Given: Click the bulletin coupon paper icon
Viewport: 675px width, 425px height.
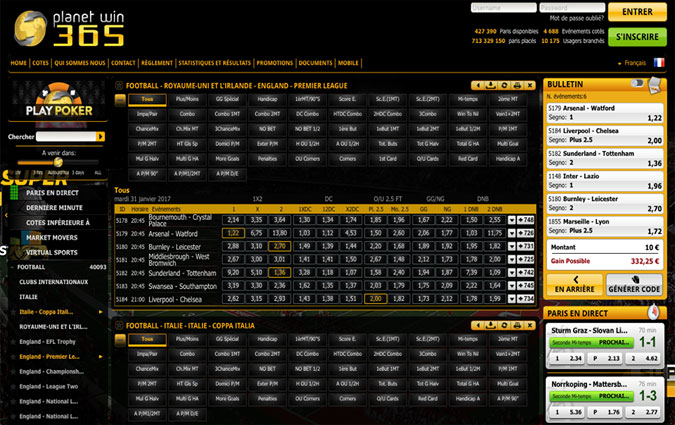Looking at the screenshot, I should pyautogui.click(x=654, y=85).
